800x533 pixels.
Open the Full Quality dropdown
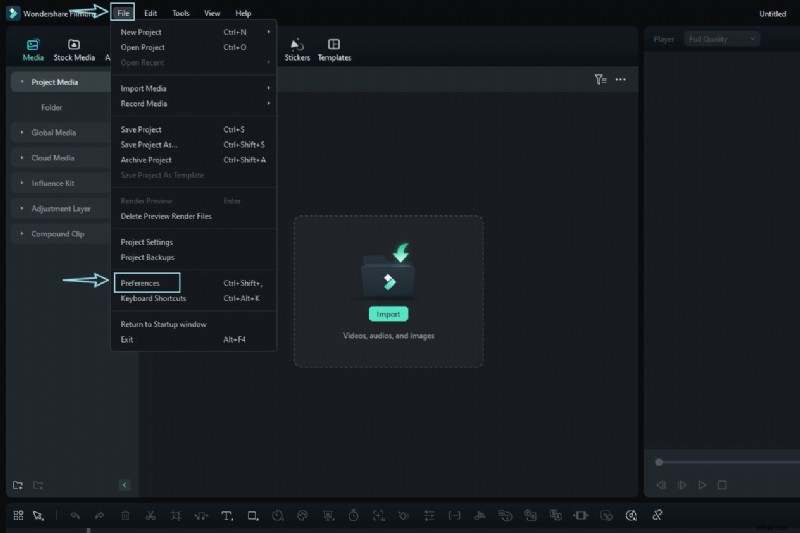(722, 39)
